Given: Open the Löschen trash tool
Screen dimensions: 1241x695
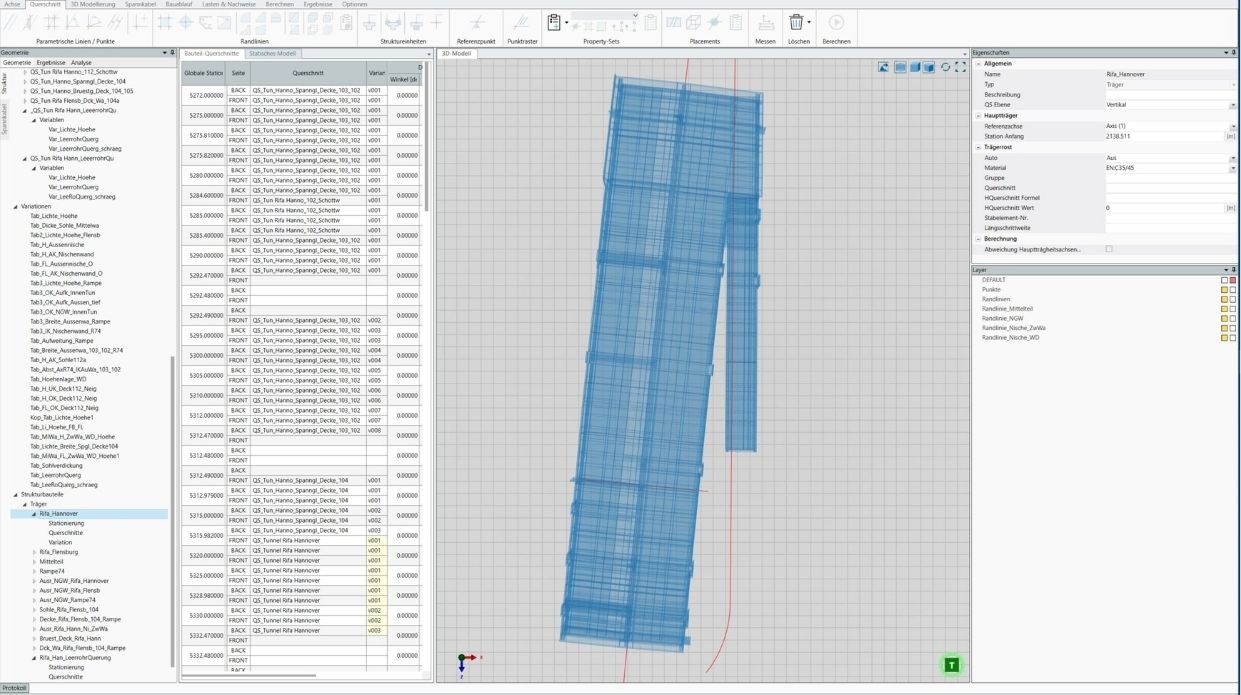Looking at the screenshot, I should point(797,22).
